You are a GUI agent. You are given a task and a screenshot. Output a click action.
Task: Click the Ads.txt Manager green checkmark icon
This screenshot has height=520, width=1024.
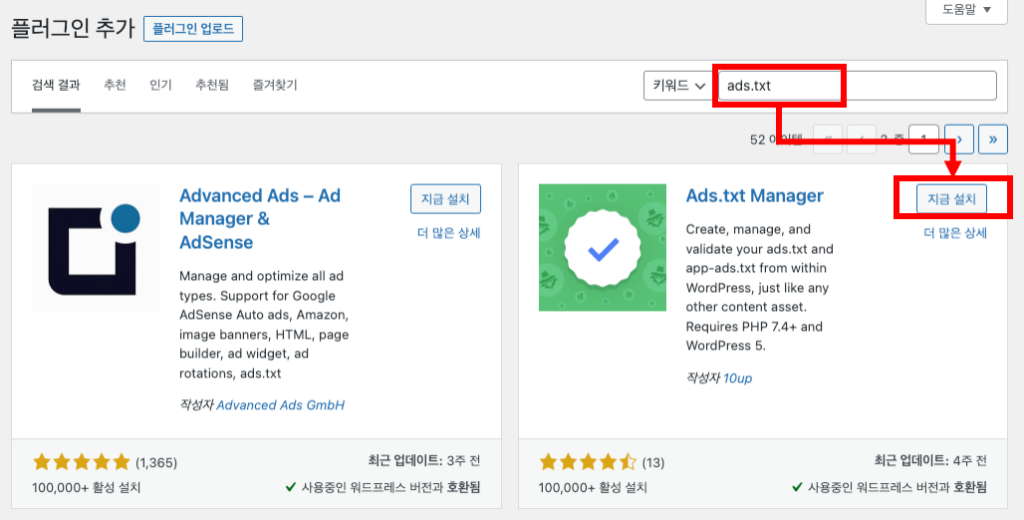(x=603, y=248)
